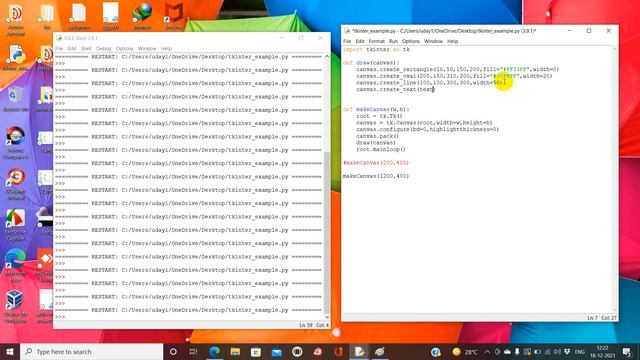Open File menu in tkinter_example.py editor
Screen dimensions: 640x360
(347, 41)
